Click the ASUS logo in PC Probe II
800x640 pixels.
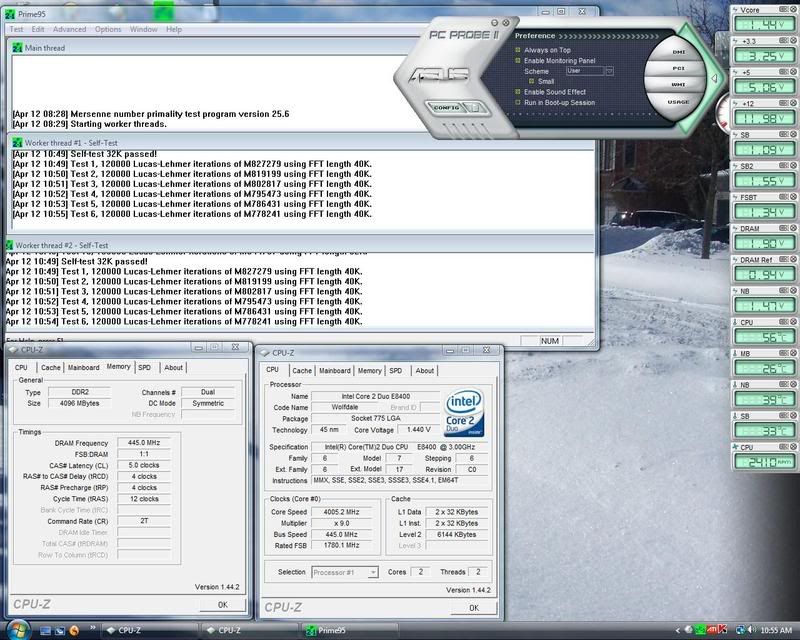point(439,76)
